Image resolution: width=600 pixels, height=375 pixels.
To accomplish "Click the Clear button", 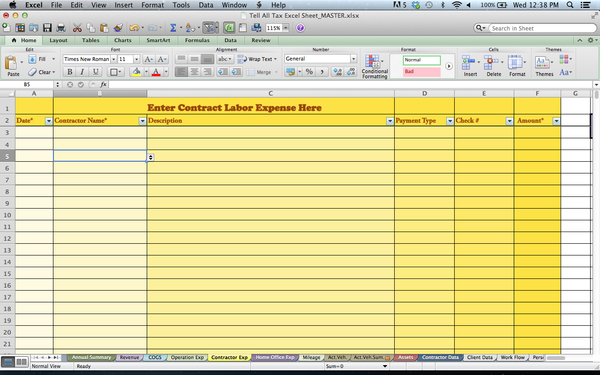I will pos(42,72).
